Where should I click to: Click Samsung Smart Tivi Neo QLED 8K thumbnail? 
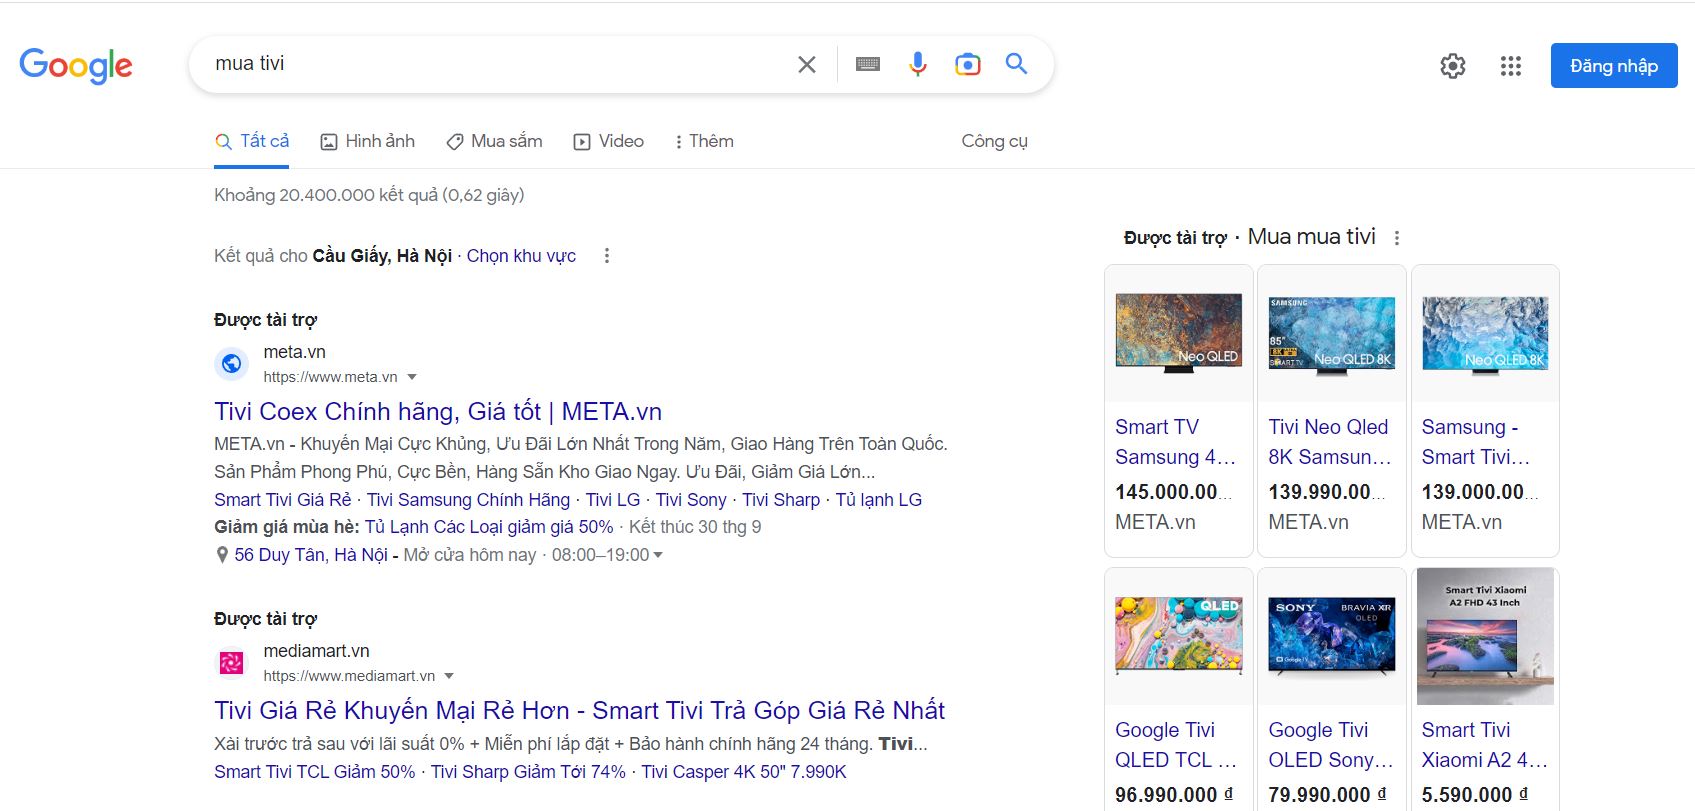(1485, 334)
